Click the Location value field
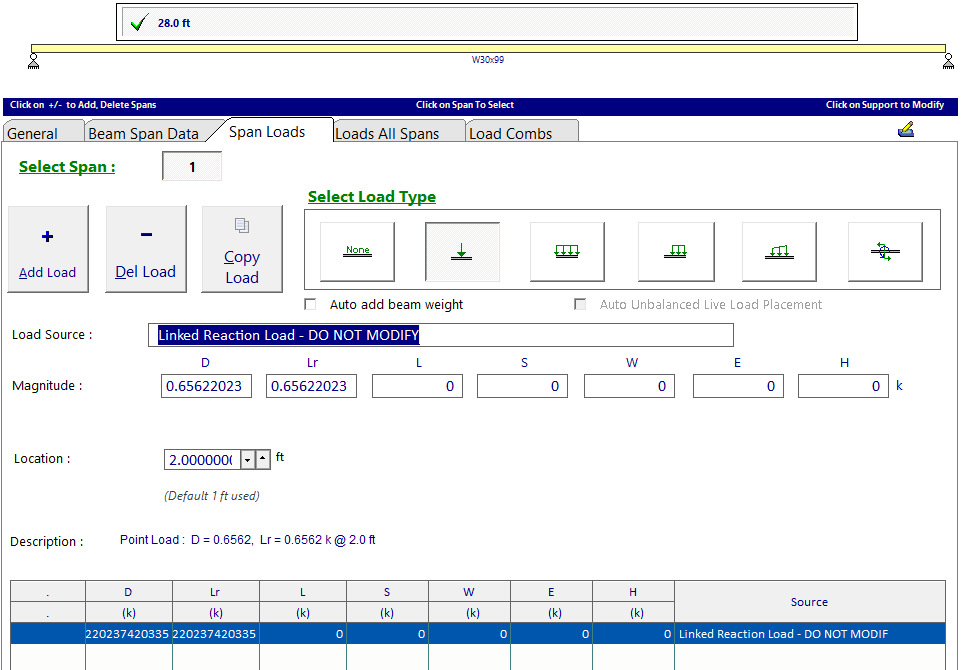This screenshot has height=670, width=963. click(x=203, y=459)
